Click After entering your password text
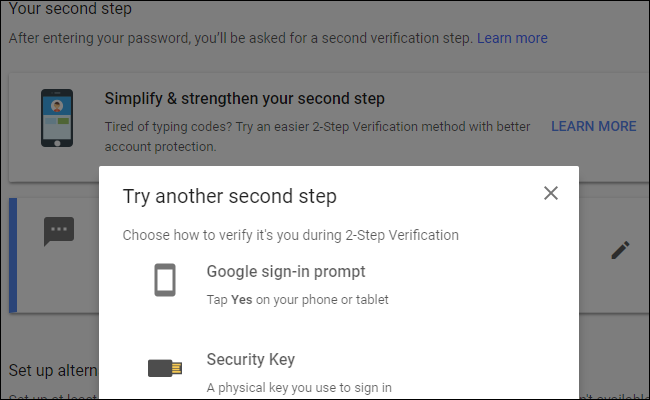The image size is (650, 400). (241, 38)
